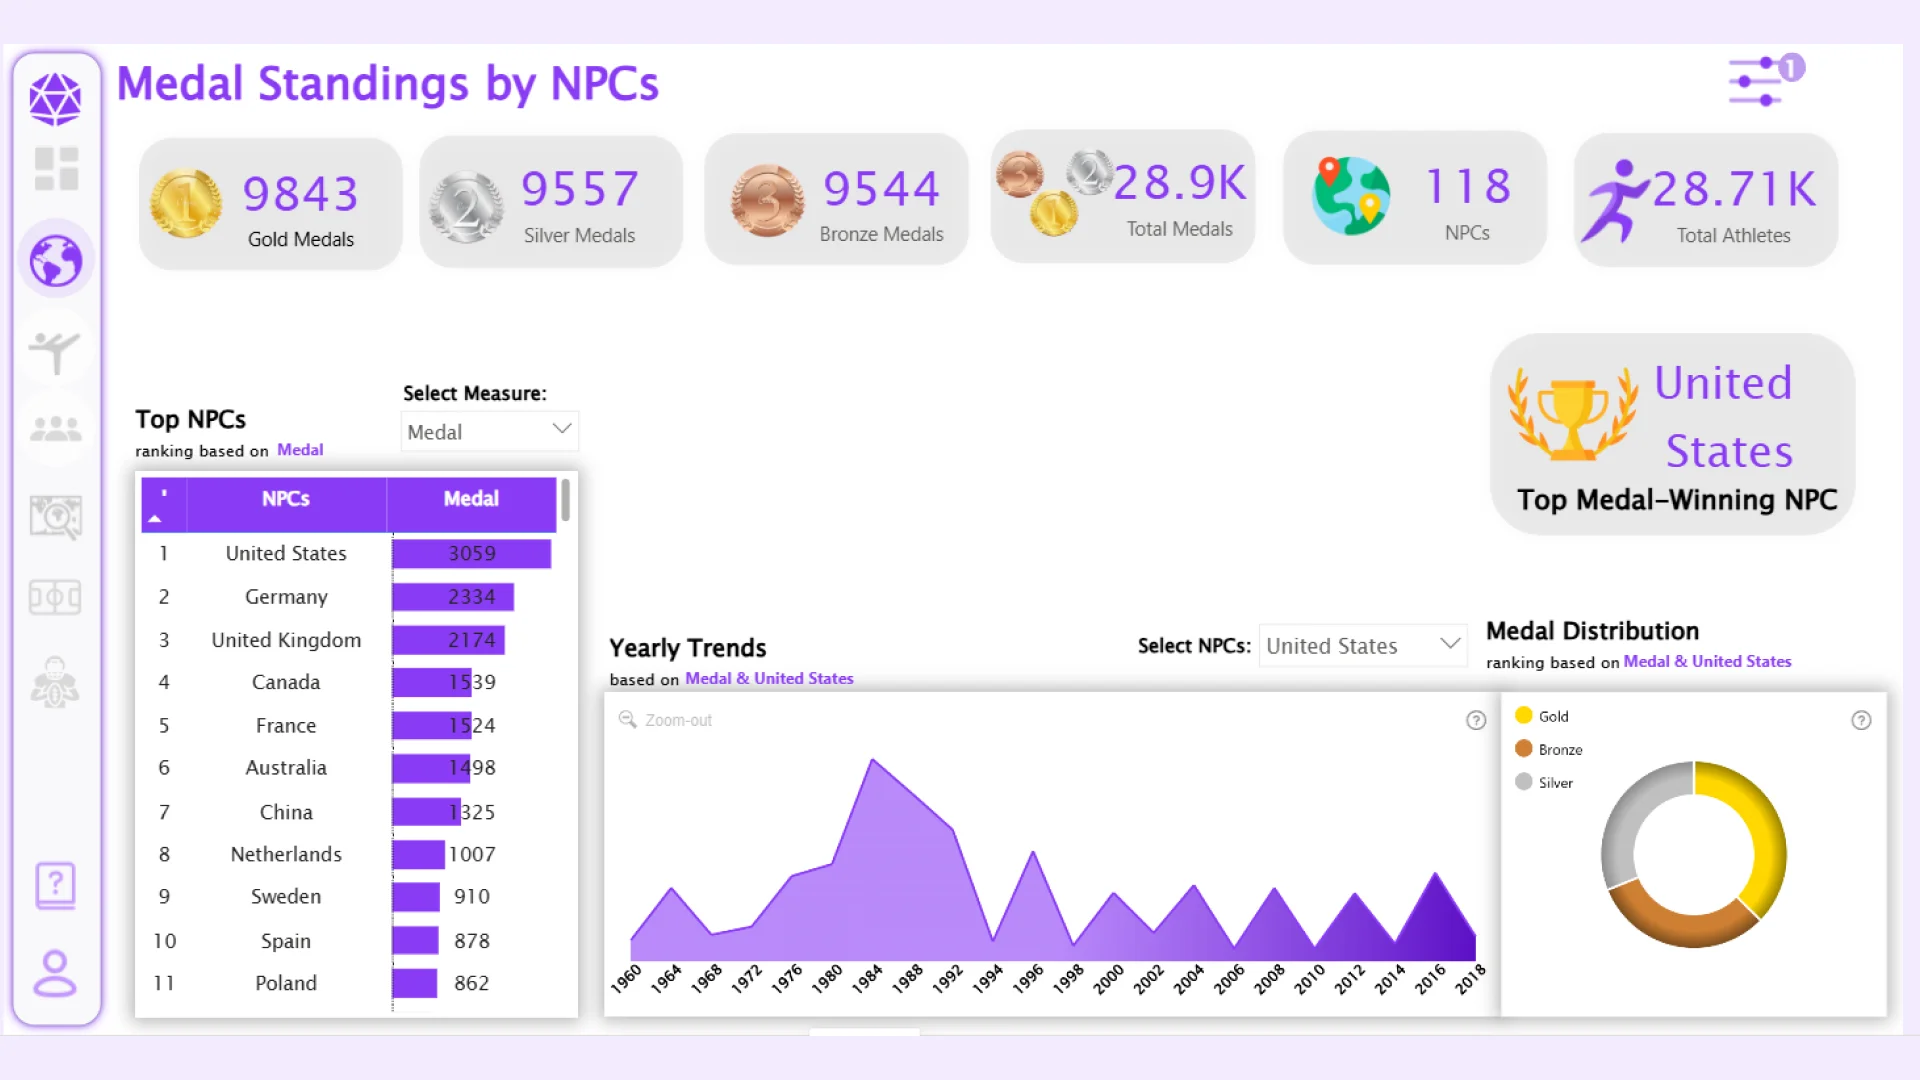The image size is (1920, 1080).
Task: Sort table by the rank column header
Action: 164,504
